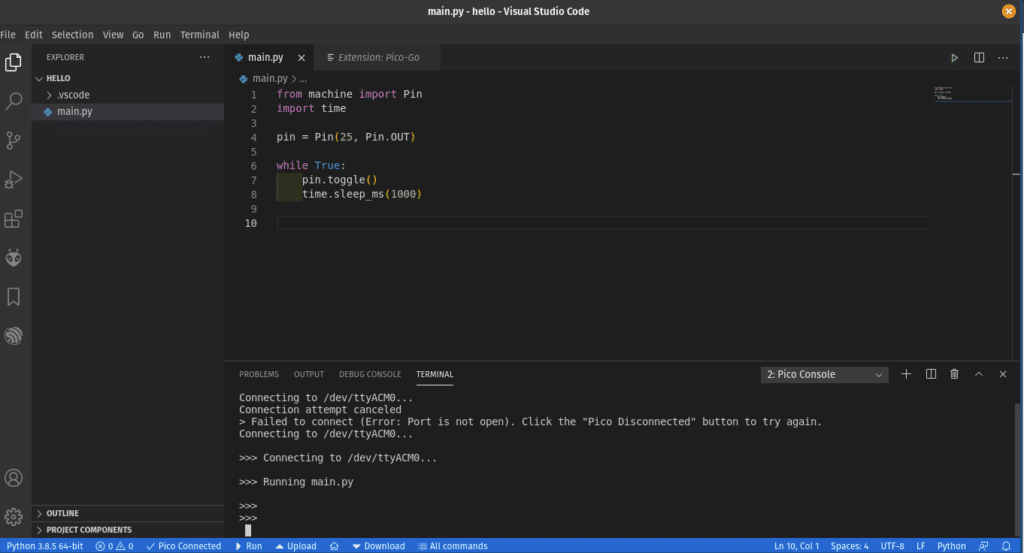The width and height of the screenshot is (1024, 553).
Task: Click All commands in status bar
Action: click(x=452, y=546)
